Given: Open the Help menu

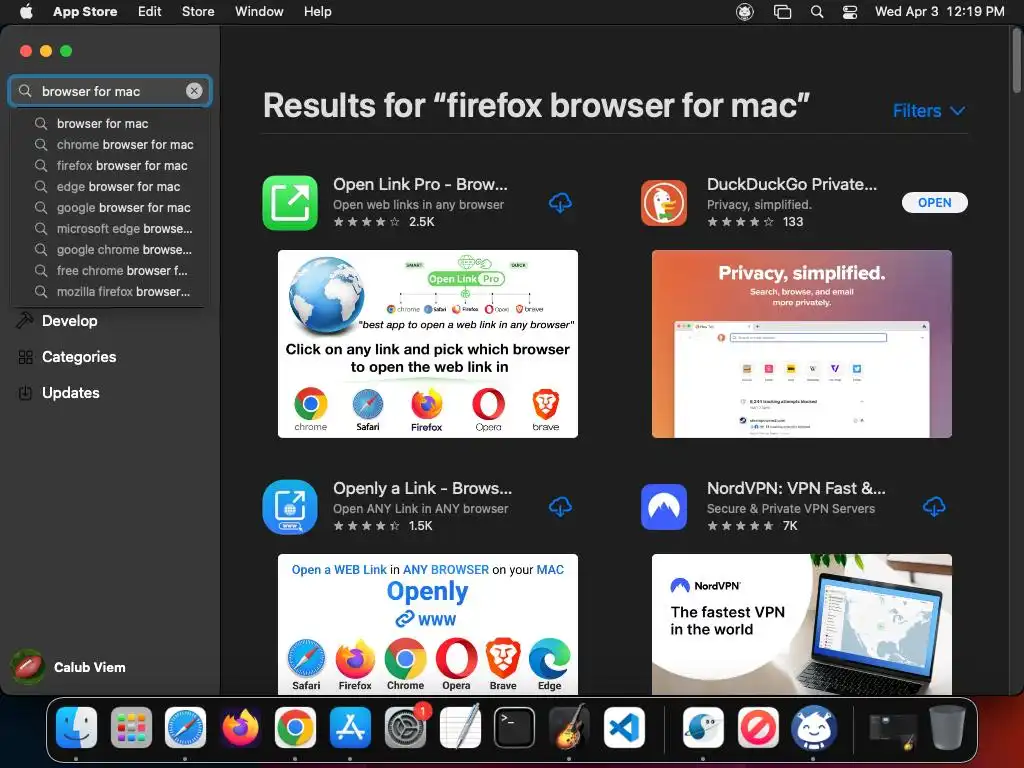Looking at the screenshot, I should [317, 12].
